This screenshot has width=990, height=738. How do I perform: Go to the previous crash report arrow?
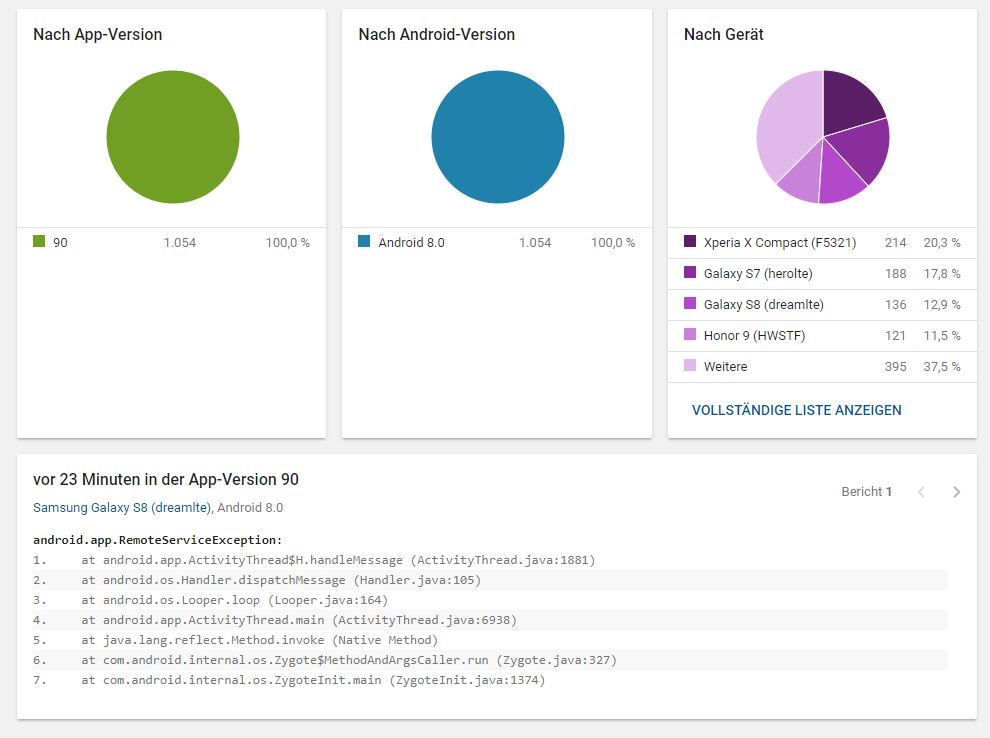pos(922,492)
